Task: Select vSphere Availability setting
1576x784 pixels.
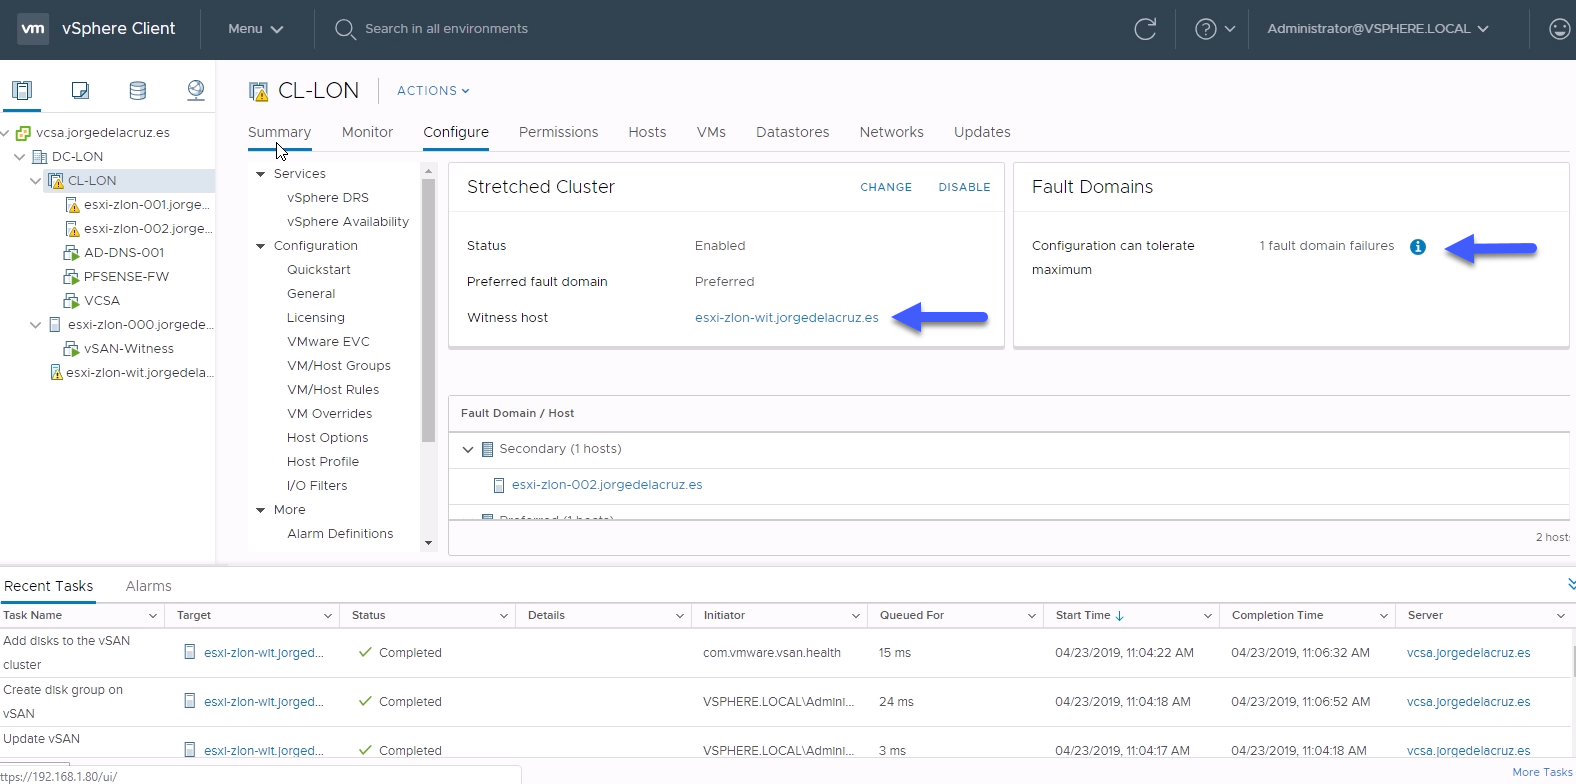Action: [348, 222]
